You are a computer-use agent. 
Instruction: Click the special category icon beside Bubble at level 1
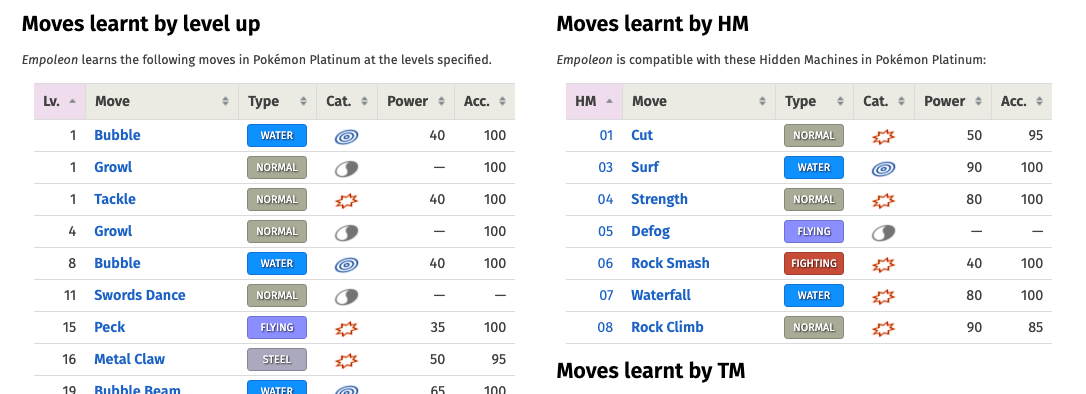tap(346, 136)
